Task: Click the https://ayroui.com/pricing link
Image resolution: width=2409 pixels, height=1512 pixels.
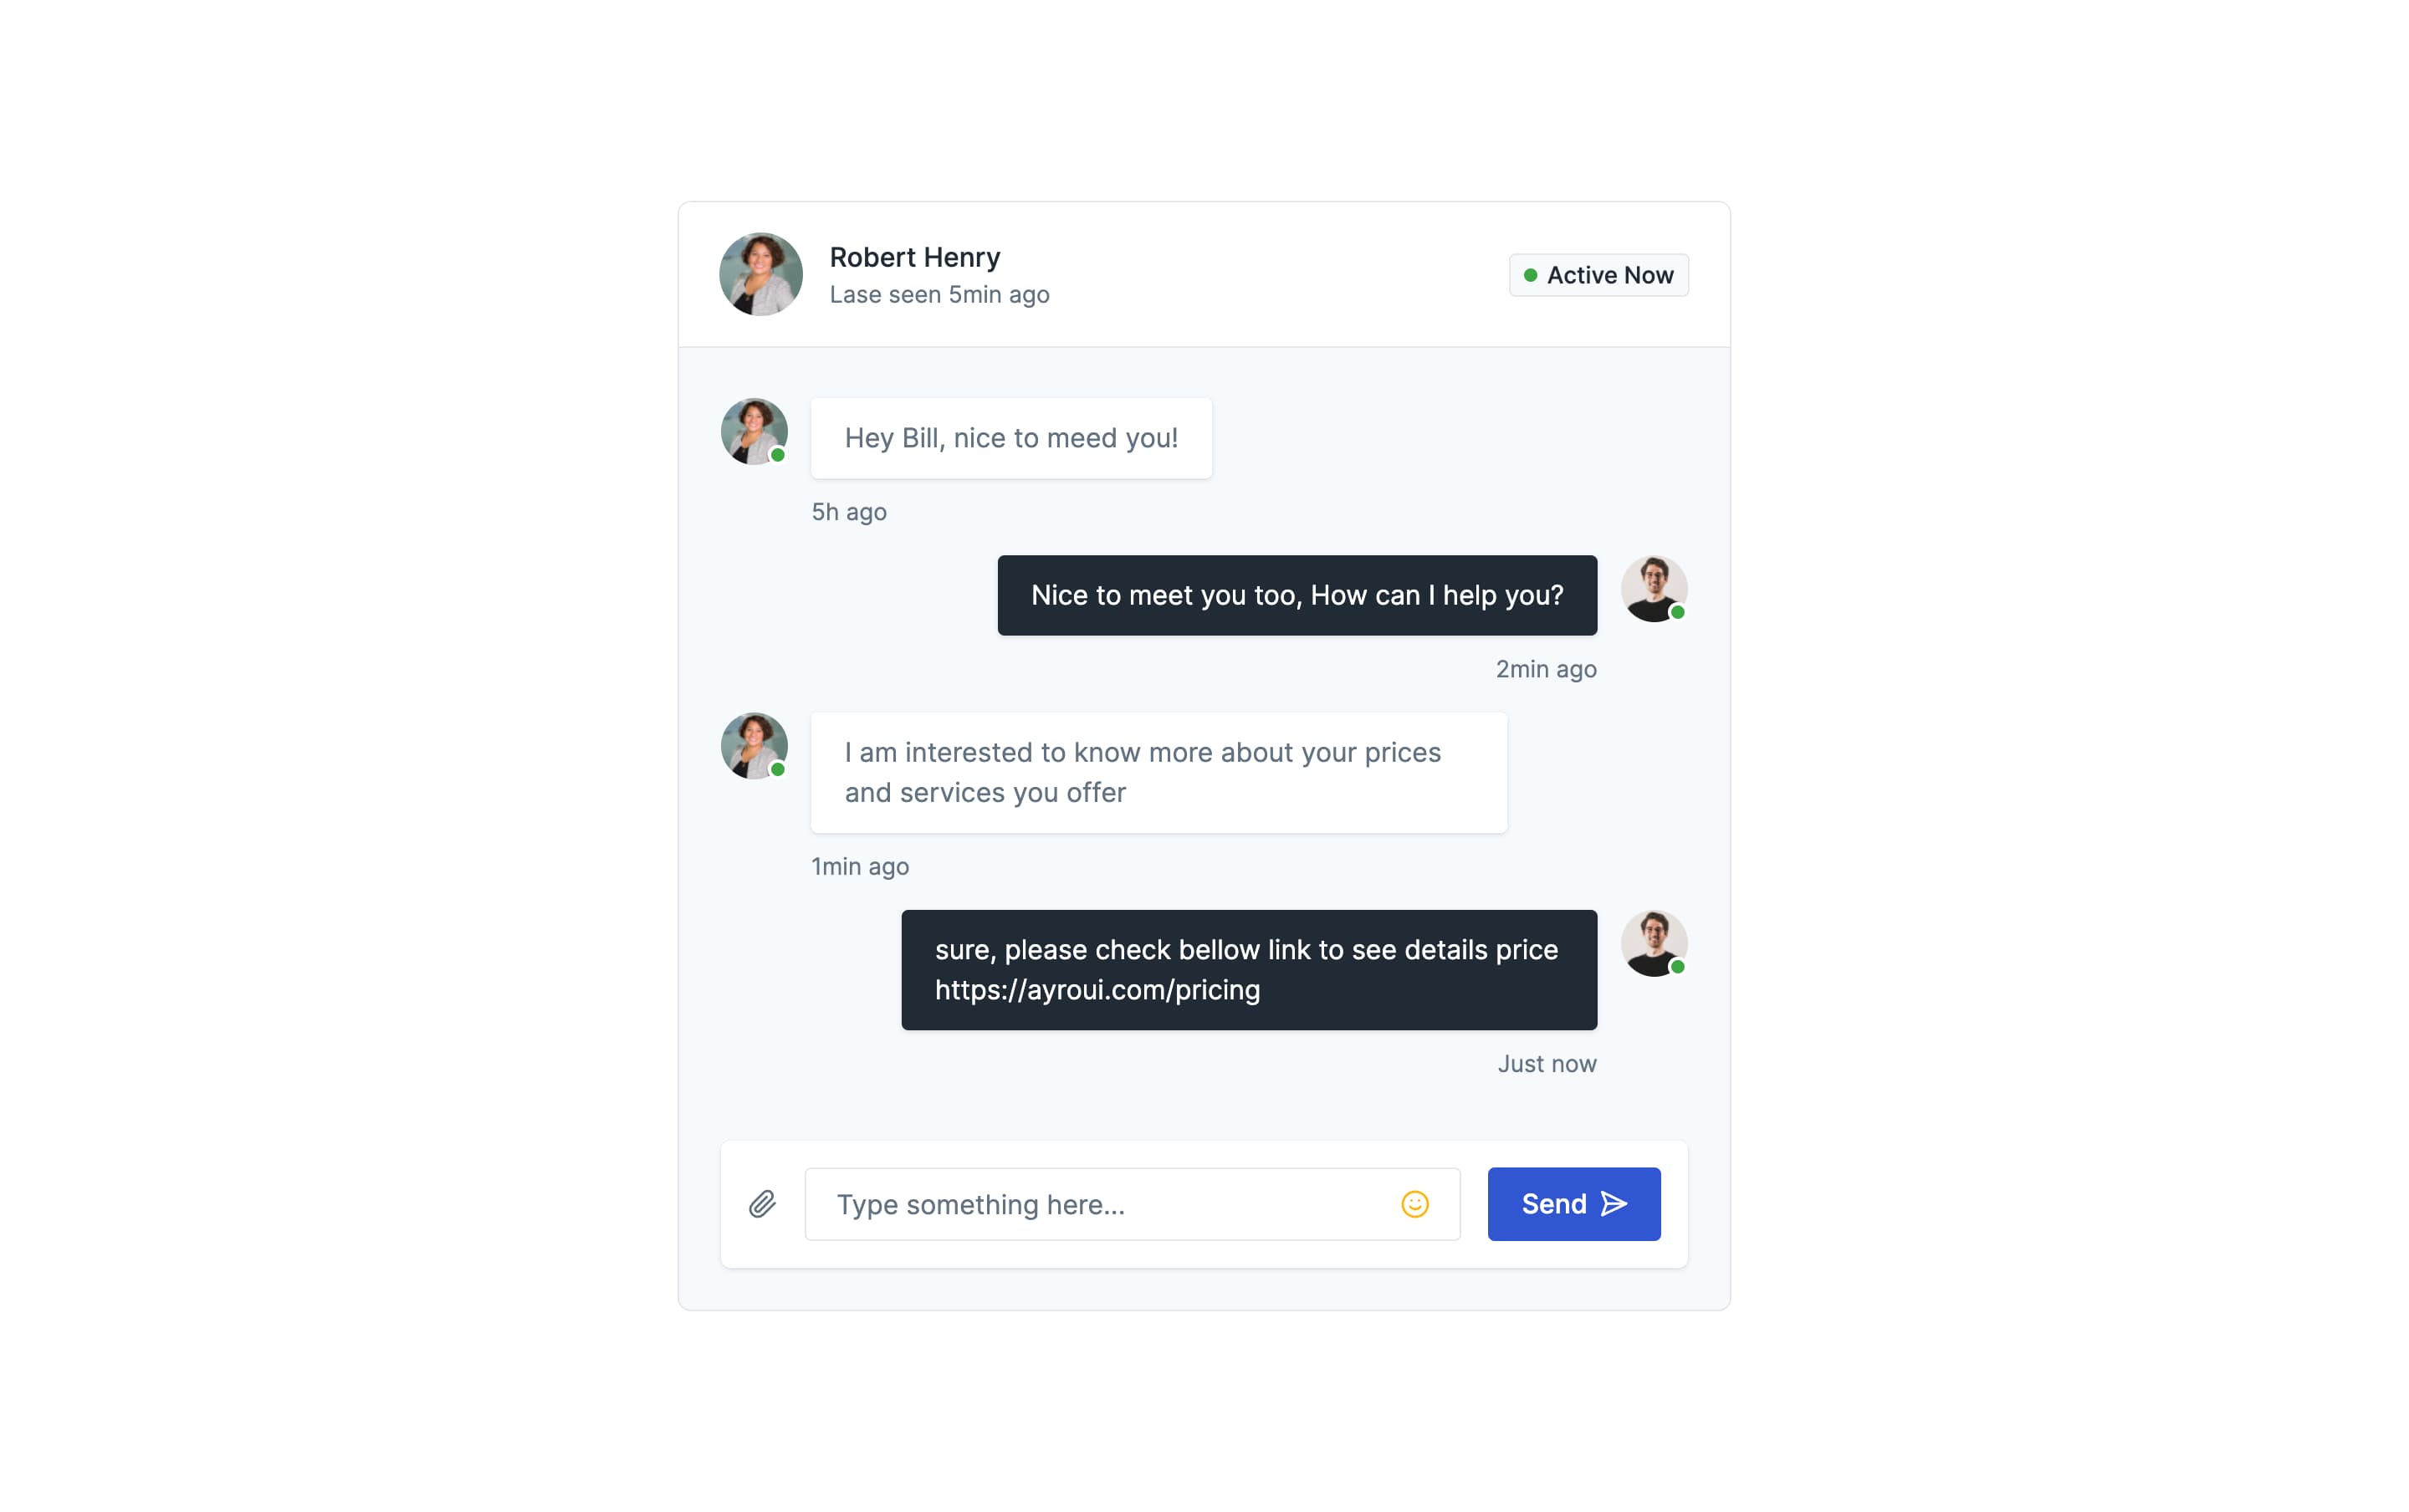Action: [1096, 989]
